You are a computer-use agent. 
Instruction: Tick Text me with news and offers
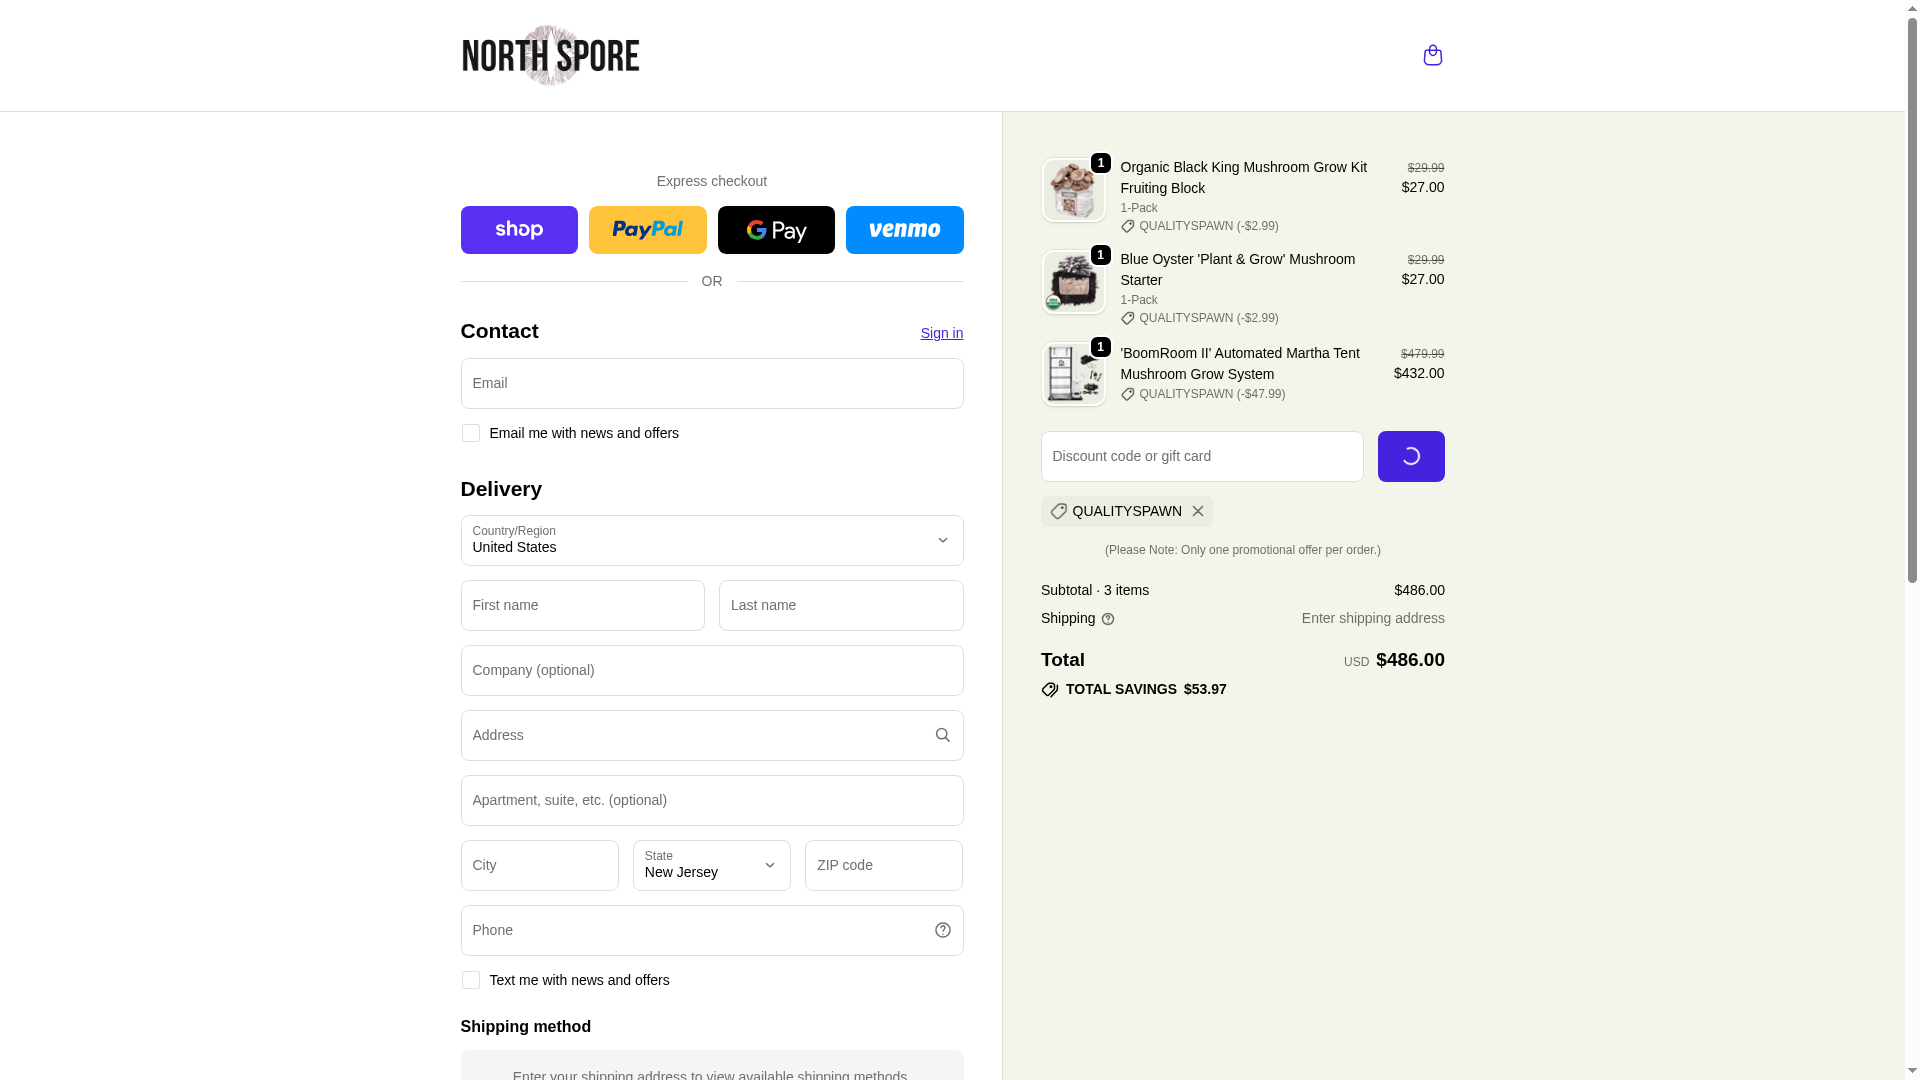coord(470,980)
